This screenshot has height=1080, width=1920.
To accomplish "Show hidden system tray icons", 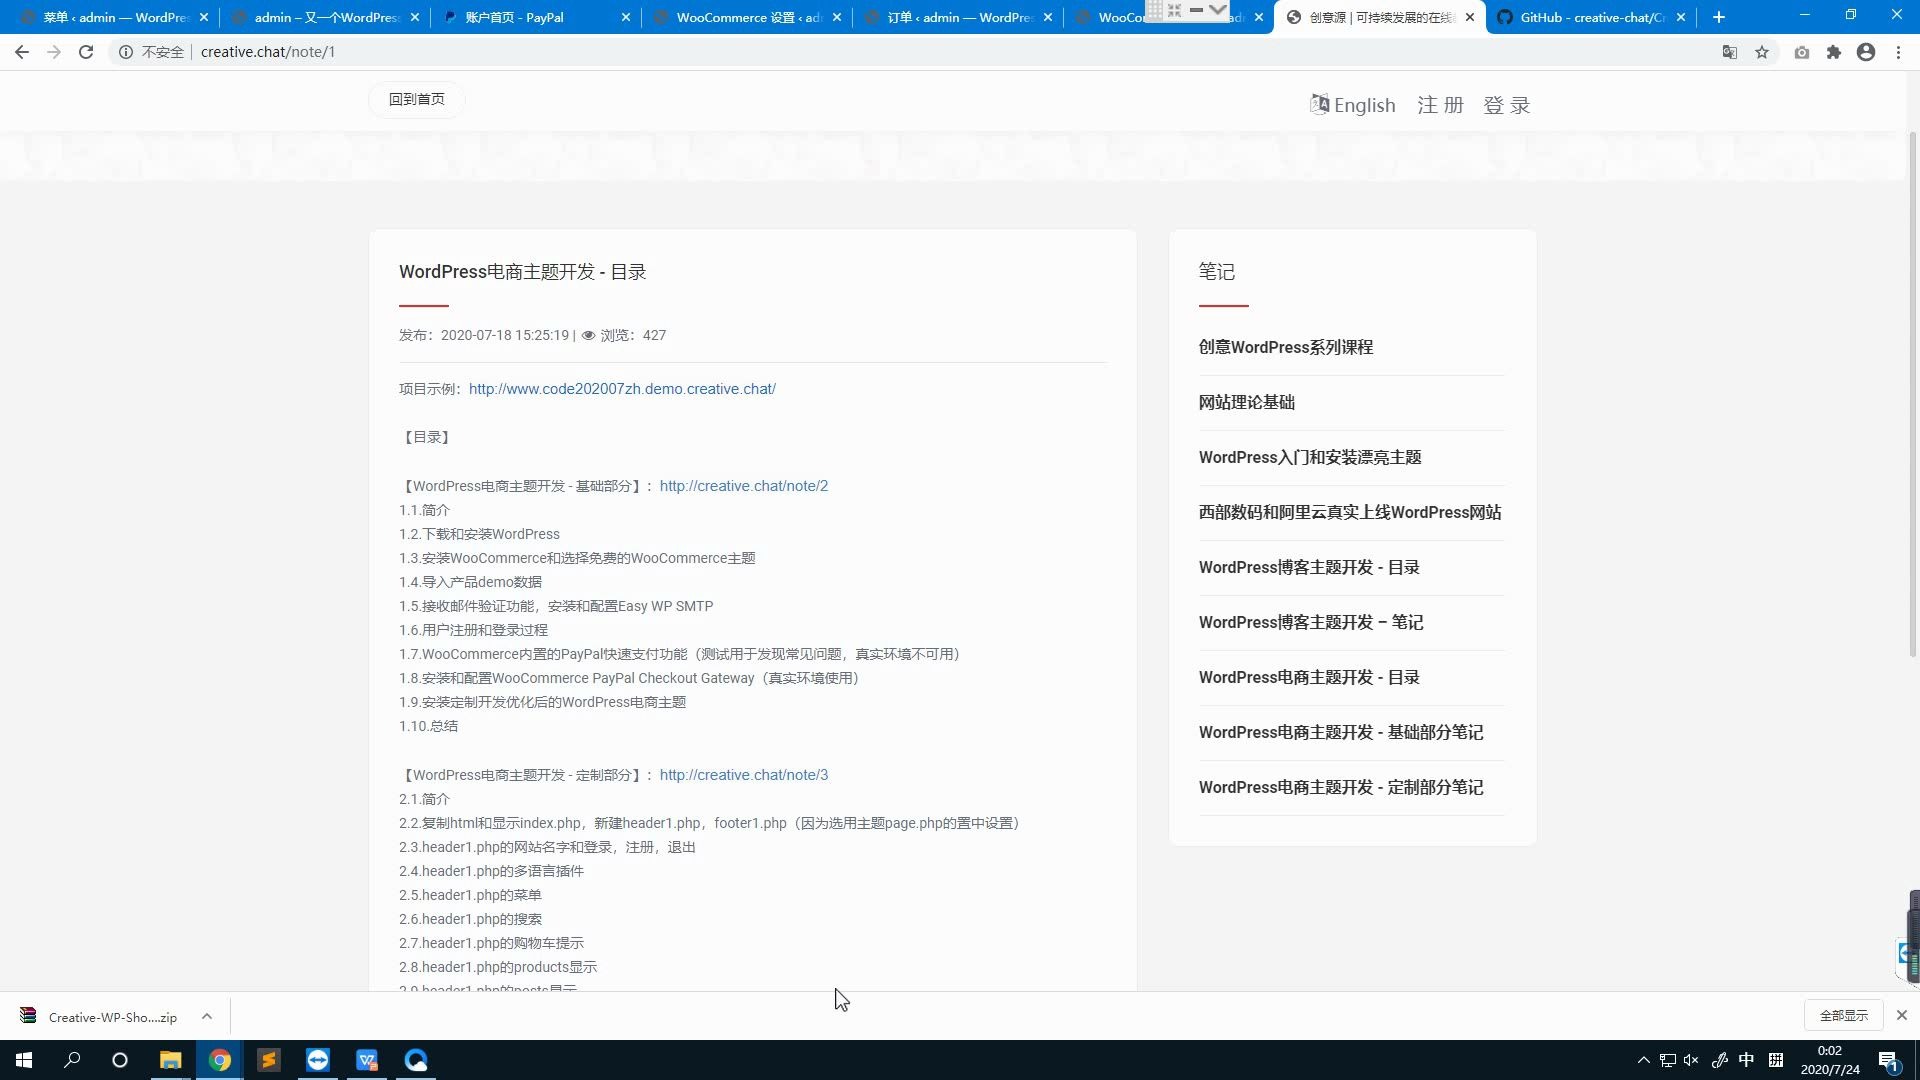I will click(1643, 1060).
